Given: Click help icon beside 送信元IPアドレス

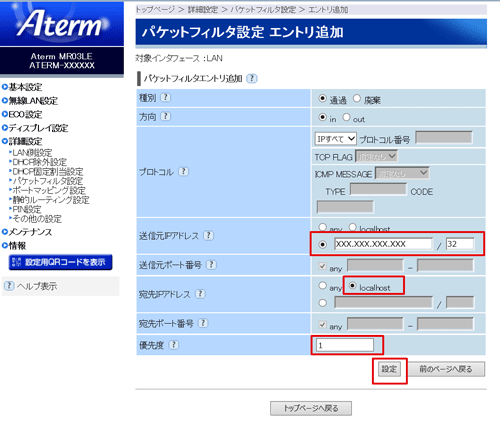Looking at the screenshot, I should pyautogui.click(x=209, y=235).
